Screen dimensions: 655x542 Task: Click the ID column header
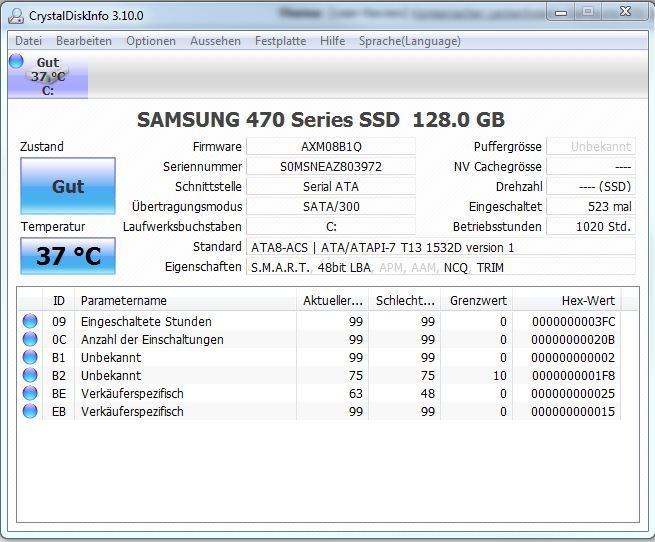58,300
